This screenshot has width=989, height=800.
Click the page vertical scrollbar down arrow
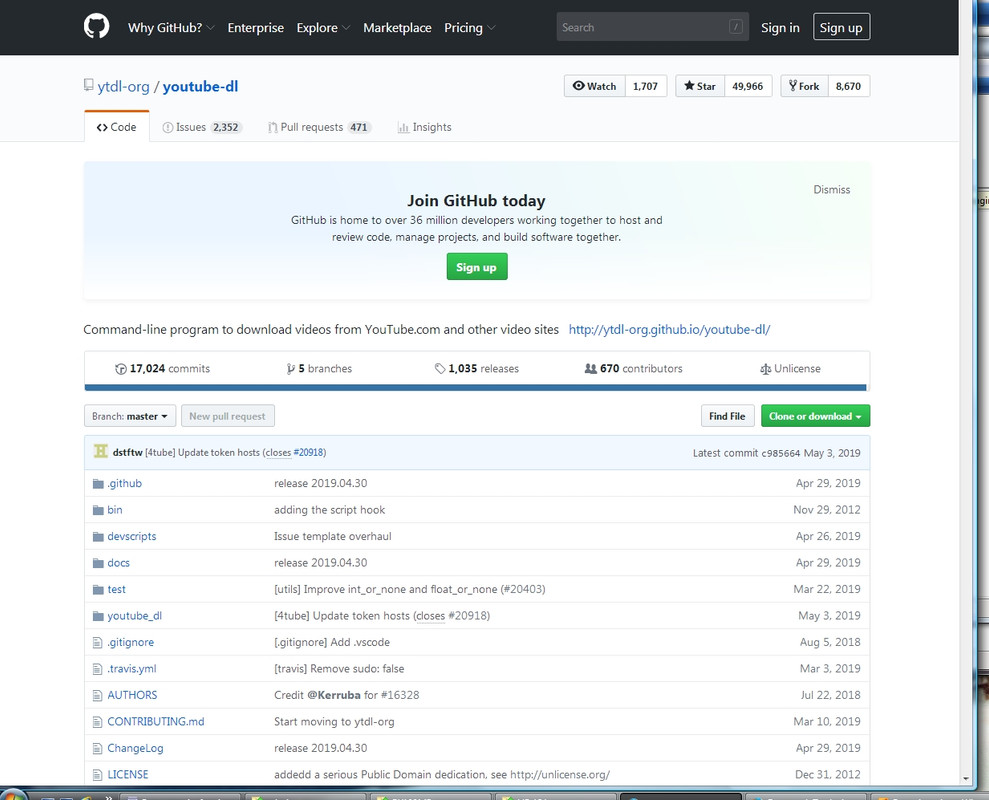(x=966, y=779)
